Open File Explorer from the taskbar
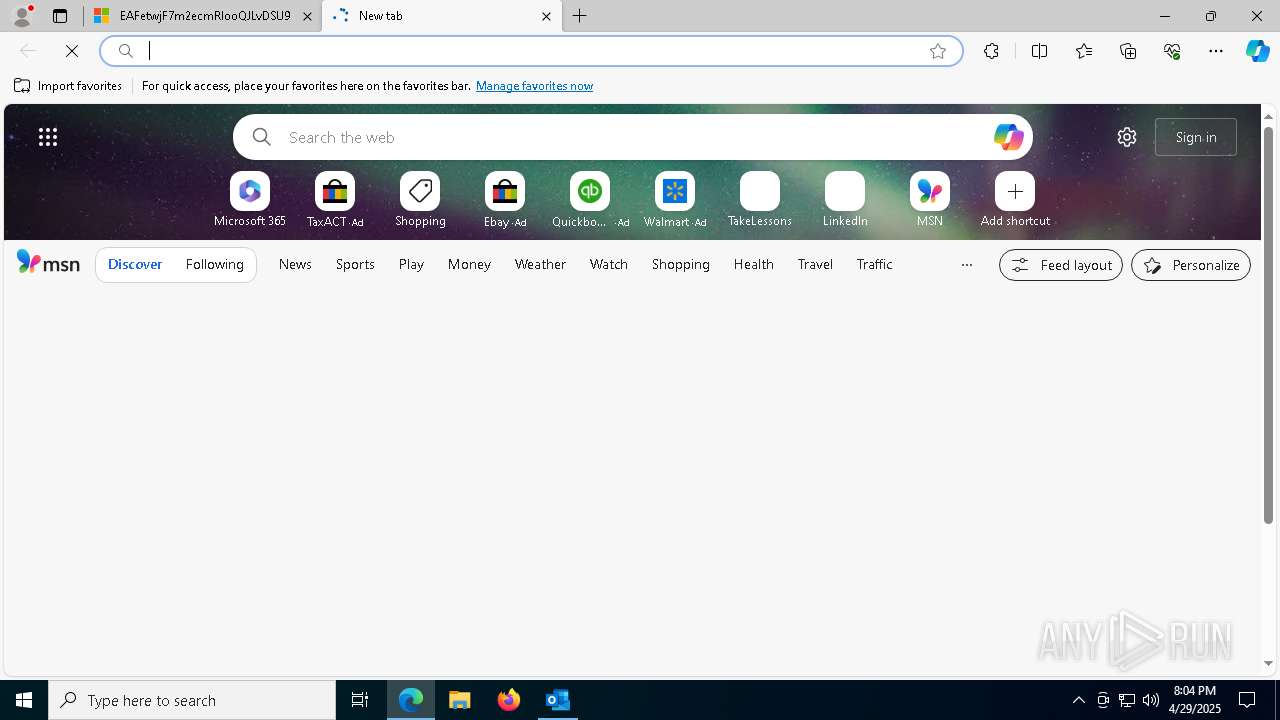 [x=460, y=700]
